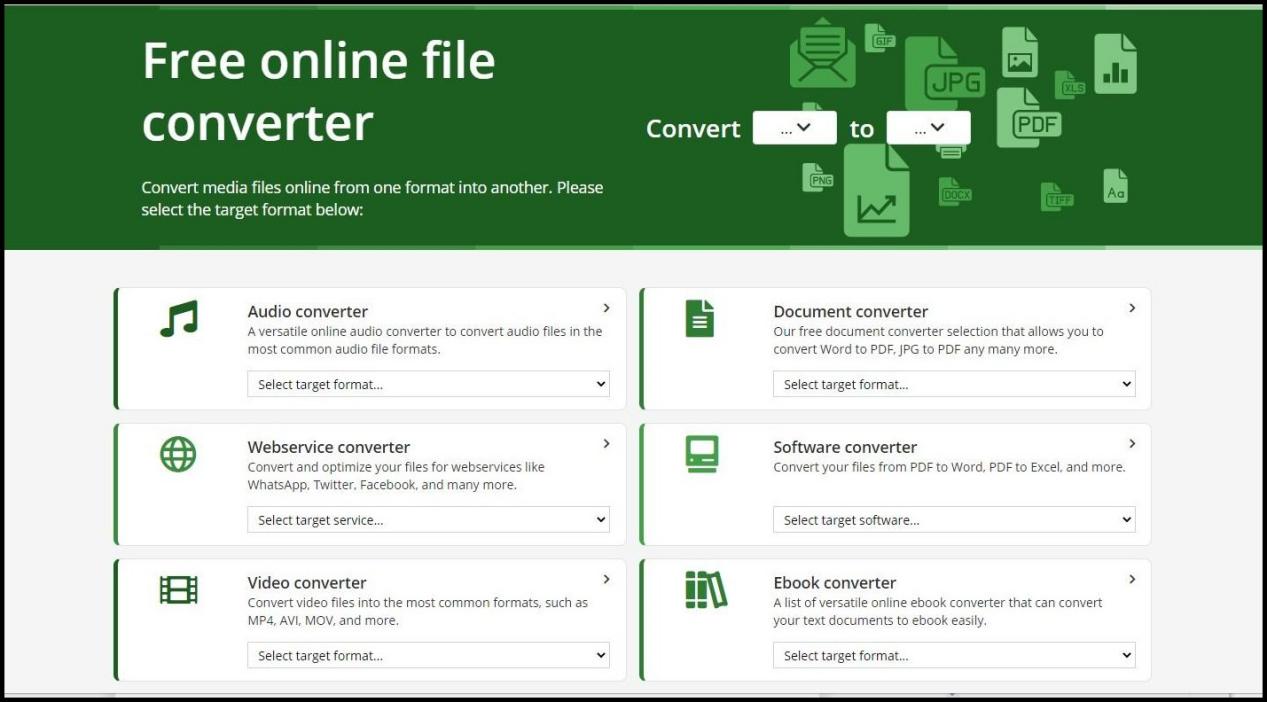Open the Document converter chevron arrow

pos(1132,308)
